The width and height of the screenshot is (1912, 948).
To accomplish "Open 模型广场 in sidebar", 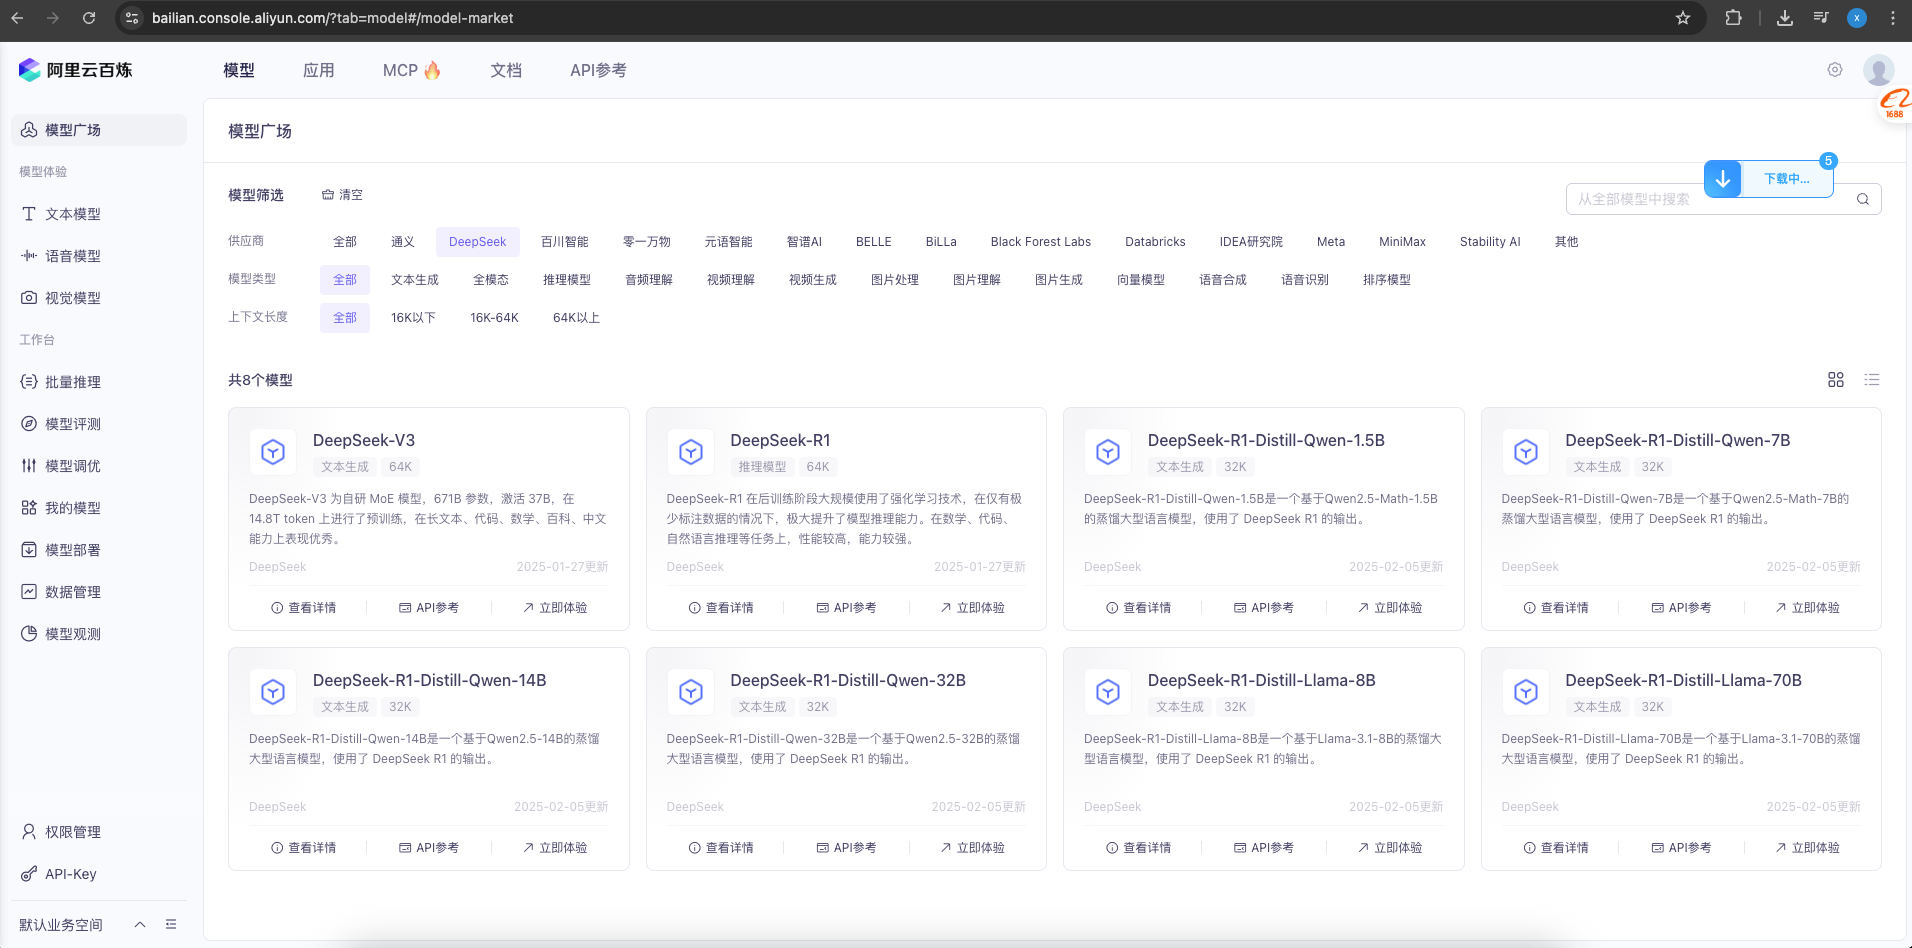I will [x=99, y=130].
